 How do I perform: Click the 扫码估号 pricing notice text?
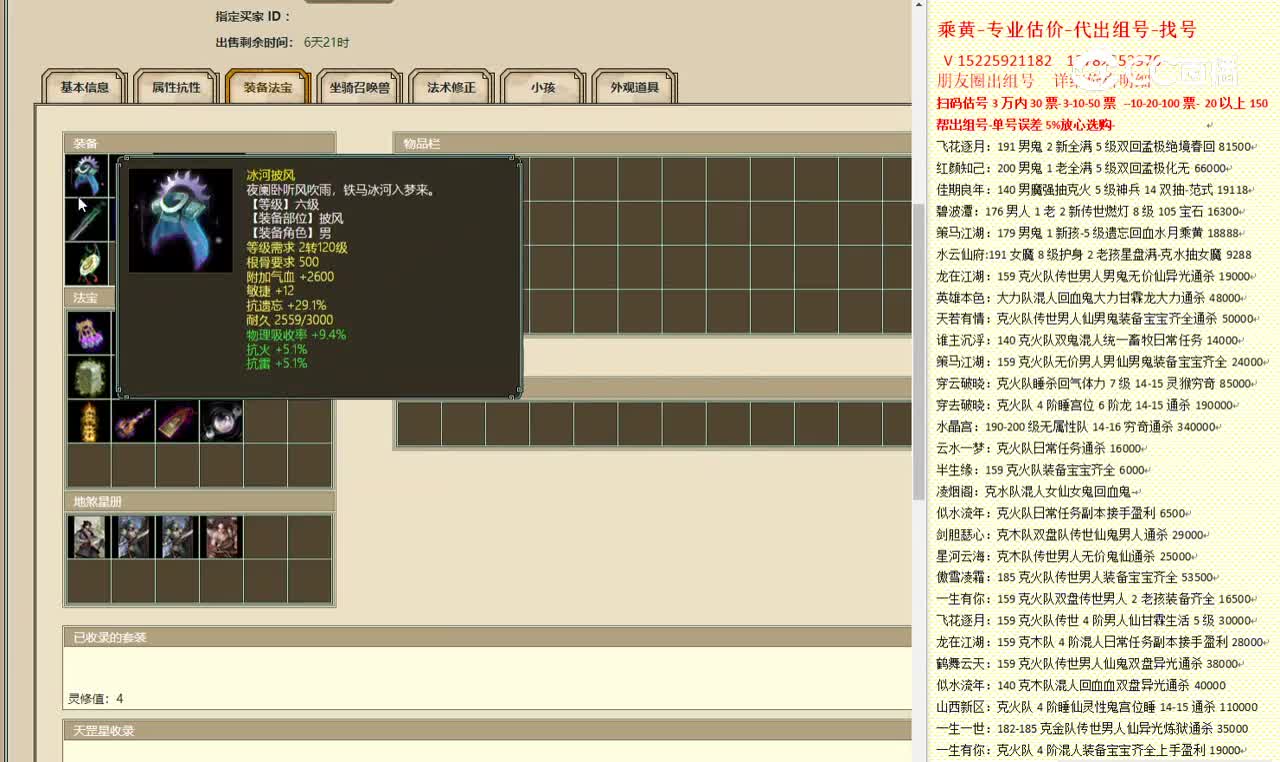(x=1102, y=103)
